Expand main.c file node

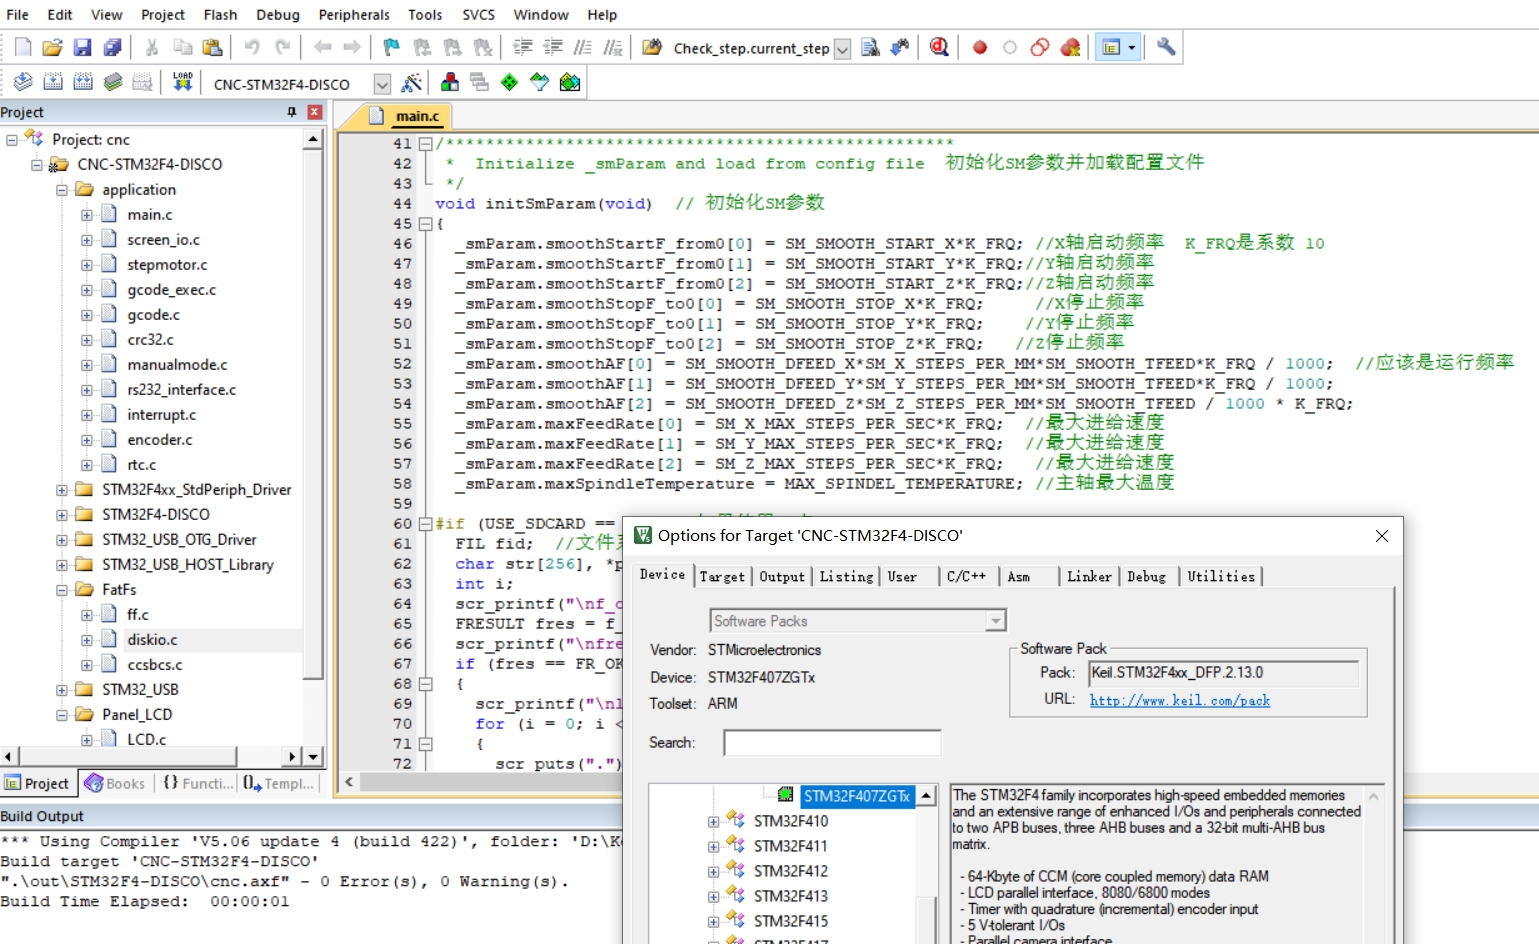pyautogui.click(x=87, y=215)
